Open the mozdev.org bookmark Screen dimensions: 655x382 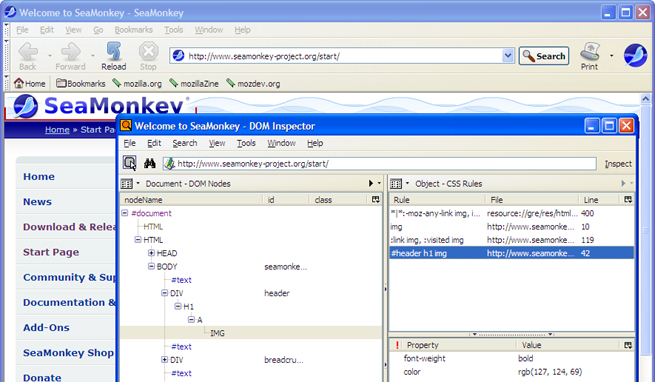[x=253, y=83]
